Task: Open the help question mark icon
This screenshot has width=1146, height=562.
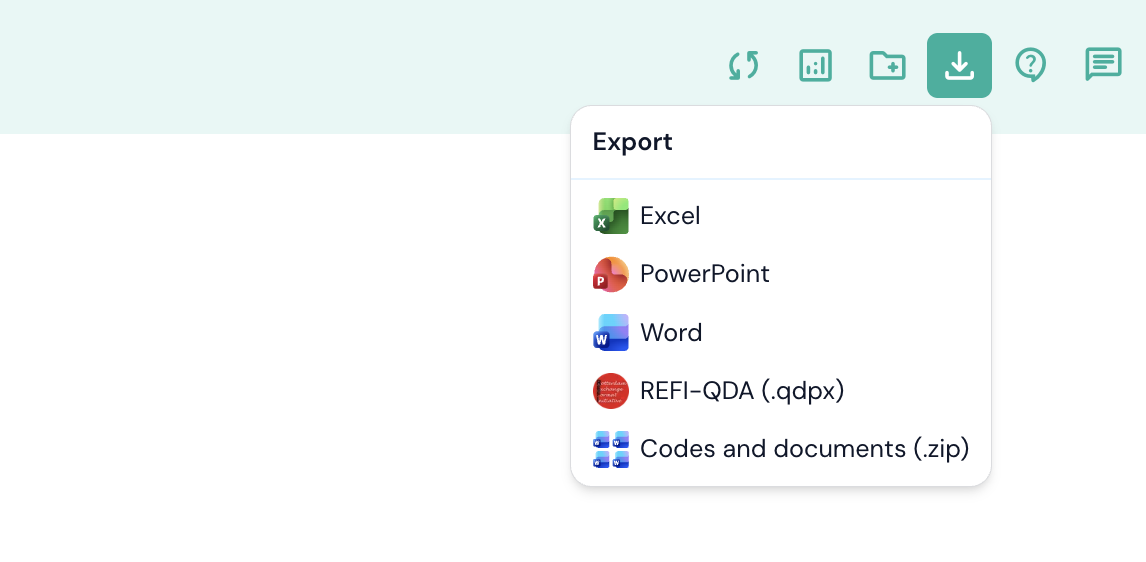Action: (x=1030, y=66)
